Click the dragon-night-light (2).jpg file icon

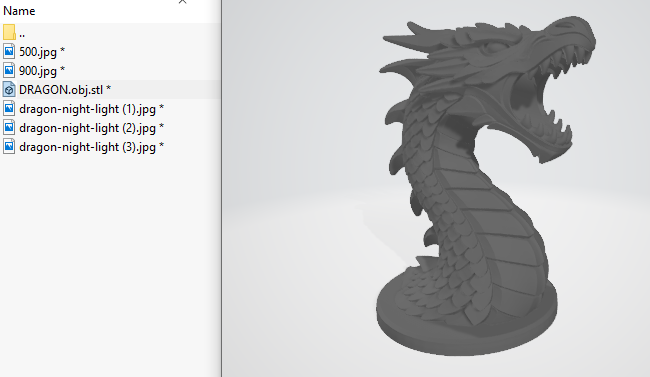pos(9,128)
